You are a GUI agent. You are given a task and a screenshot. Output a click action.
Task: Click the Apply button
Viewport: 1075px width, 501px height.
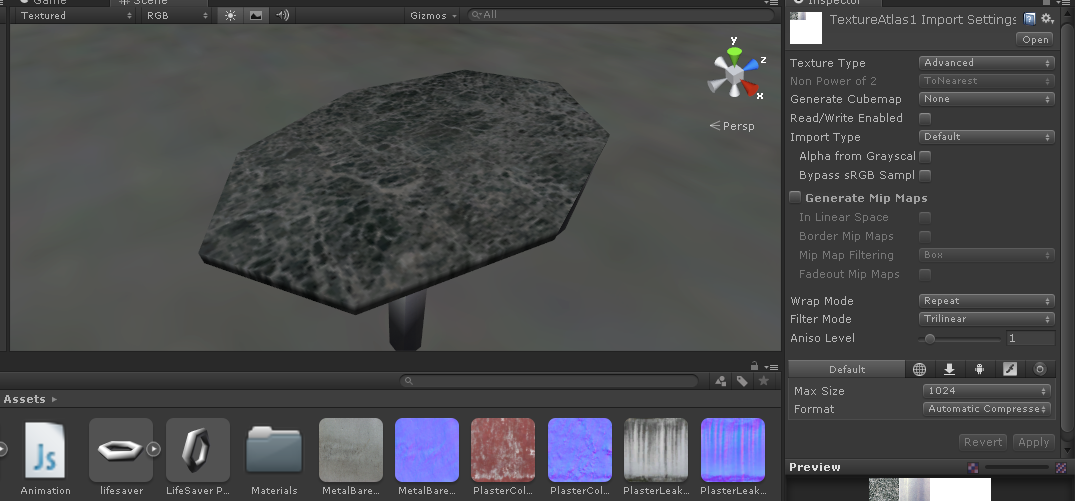pyautogui.click(x=1033, y=442)
